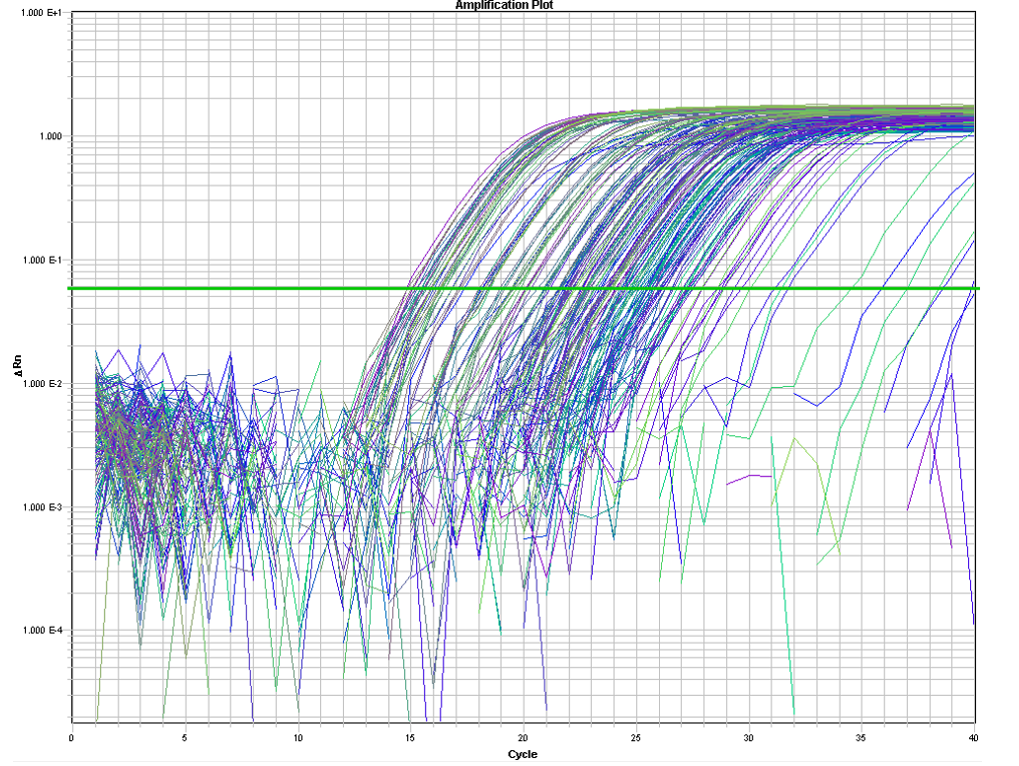Image resolution: width=1019 pixels, height=766 pixels.
Task: Click the 0 tick on the cycle axis
Action: click(71, 738)
